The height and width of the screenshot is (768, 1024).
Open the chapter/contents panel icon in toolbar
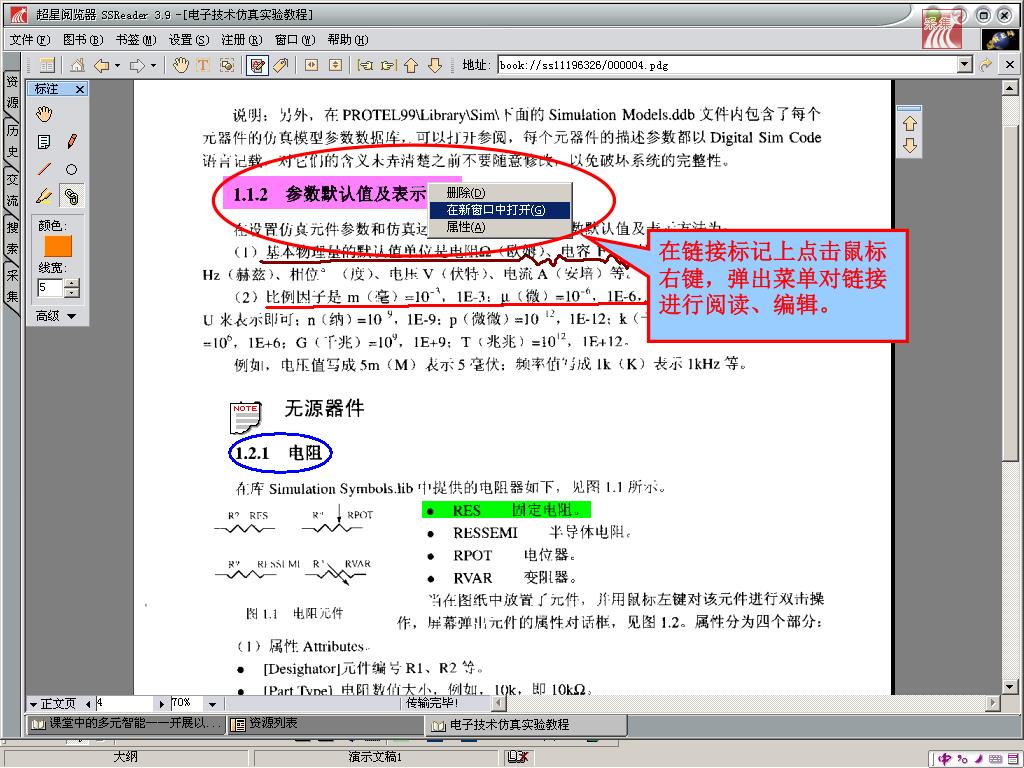pyautogui.click(x=46, y=65)
